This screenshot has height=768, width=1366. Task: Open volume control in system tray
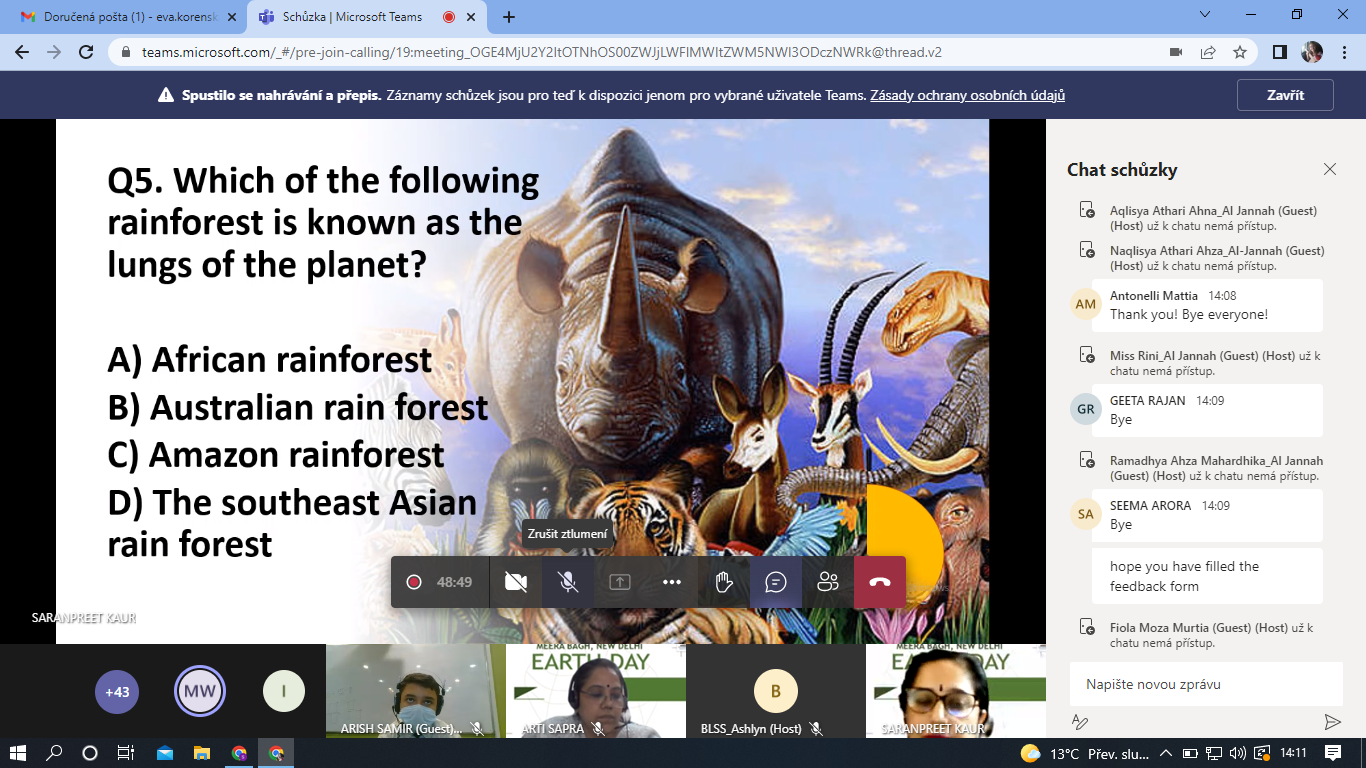click(1238, 753)
